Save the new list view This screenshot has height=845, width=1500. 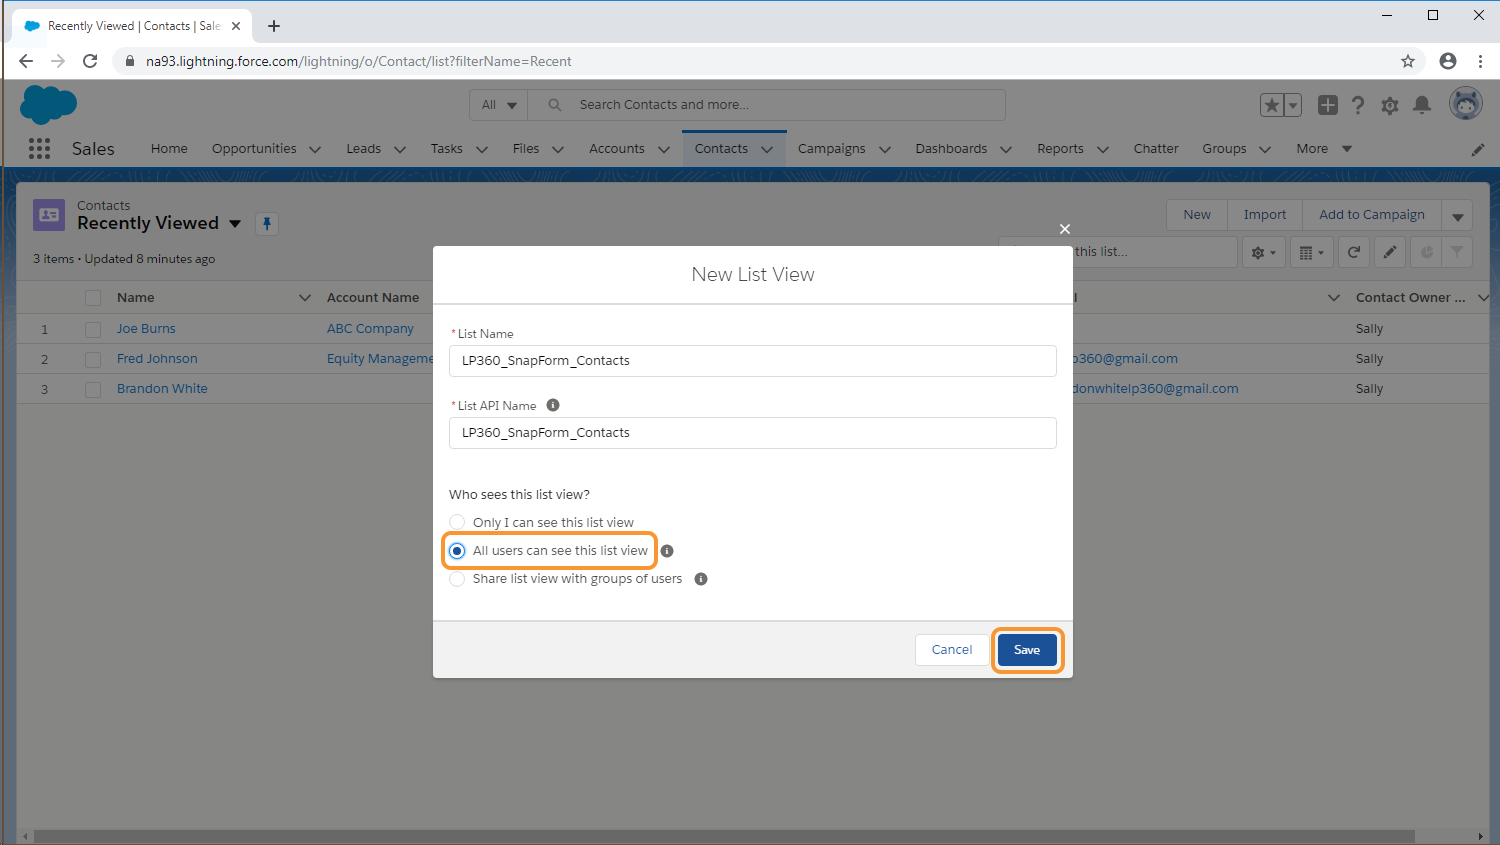(x=1027, y=650)
